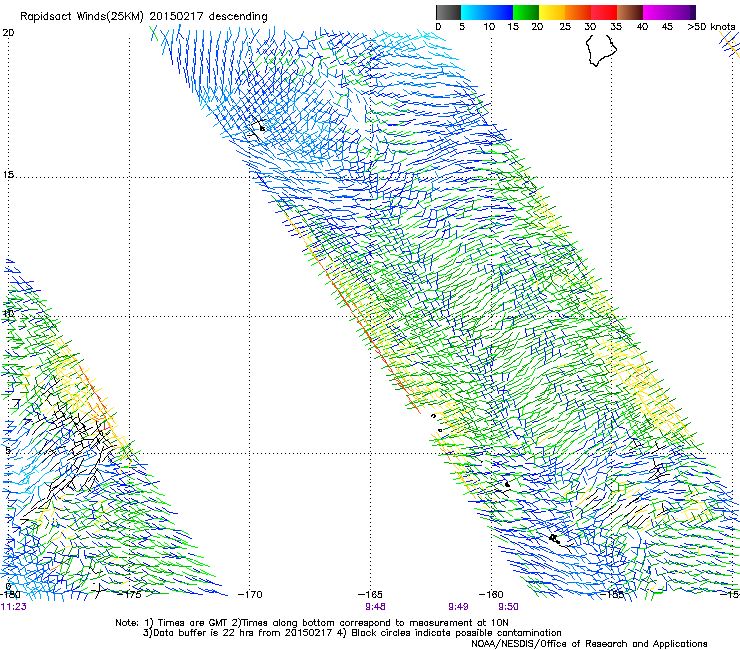This screenshot has width=740, height=650.
Task: Click the NOAA/NESDIS credit text
Action: click(589, 644)
